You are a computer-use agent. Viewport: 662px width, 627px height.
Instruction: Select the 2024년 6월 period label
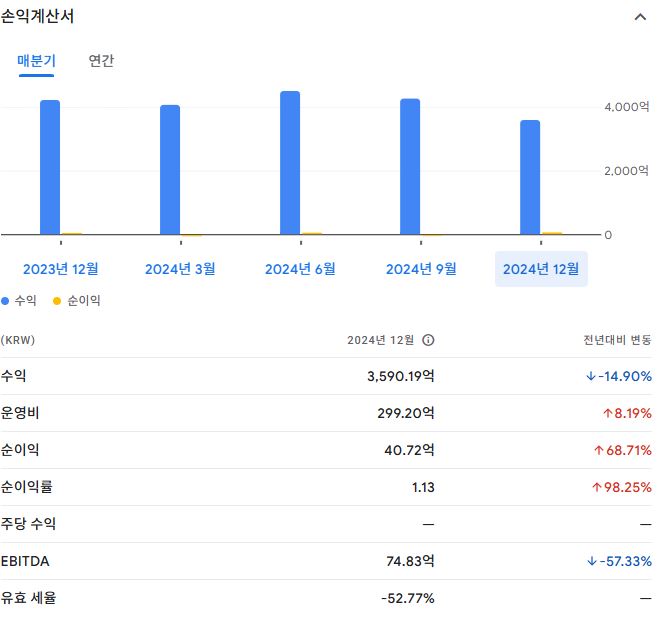300,269
